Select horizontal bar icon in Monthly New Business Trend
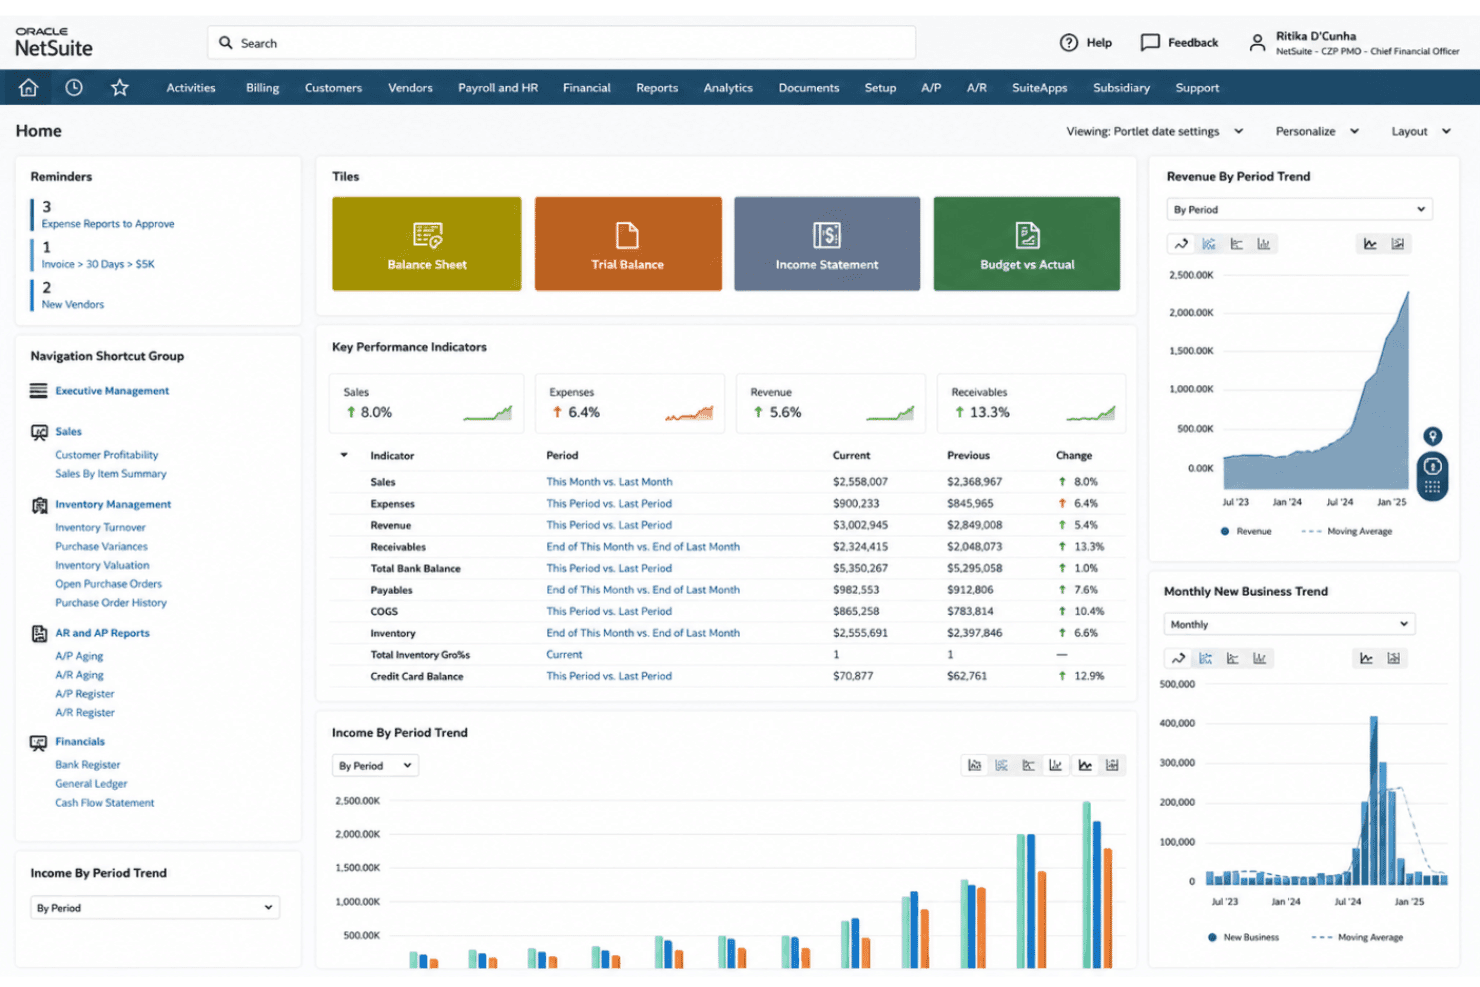Viewport: 1480px width, 987px height. [x=1233, y=658]
